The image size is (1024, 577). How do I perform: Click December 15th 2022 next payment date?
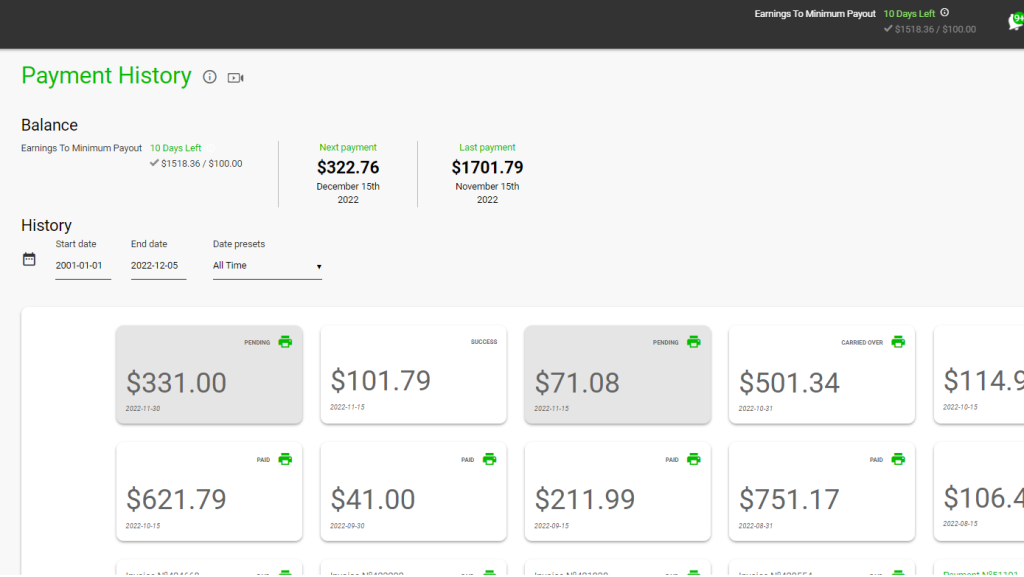(348, 193)
